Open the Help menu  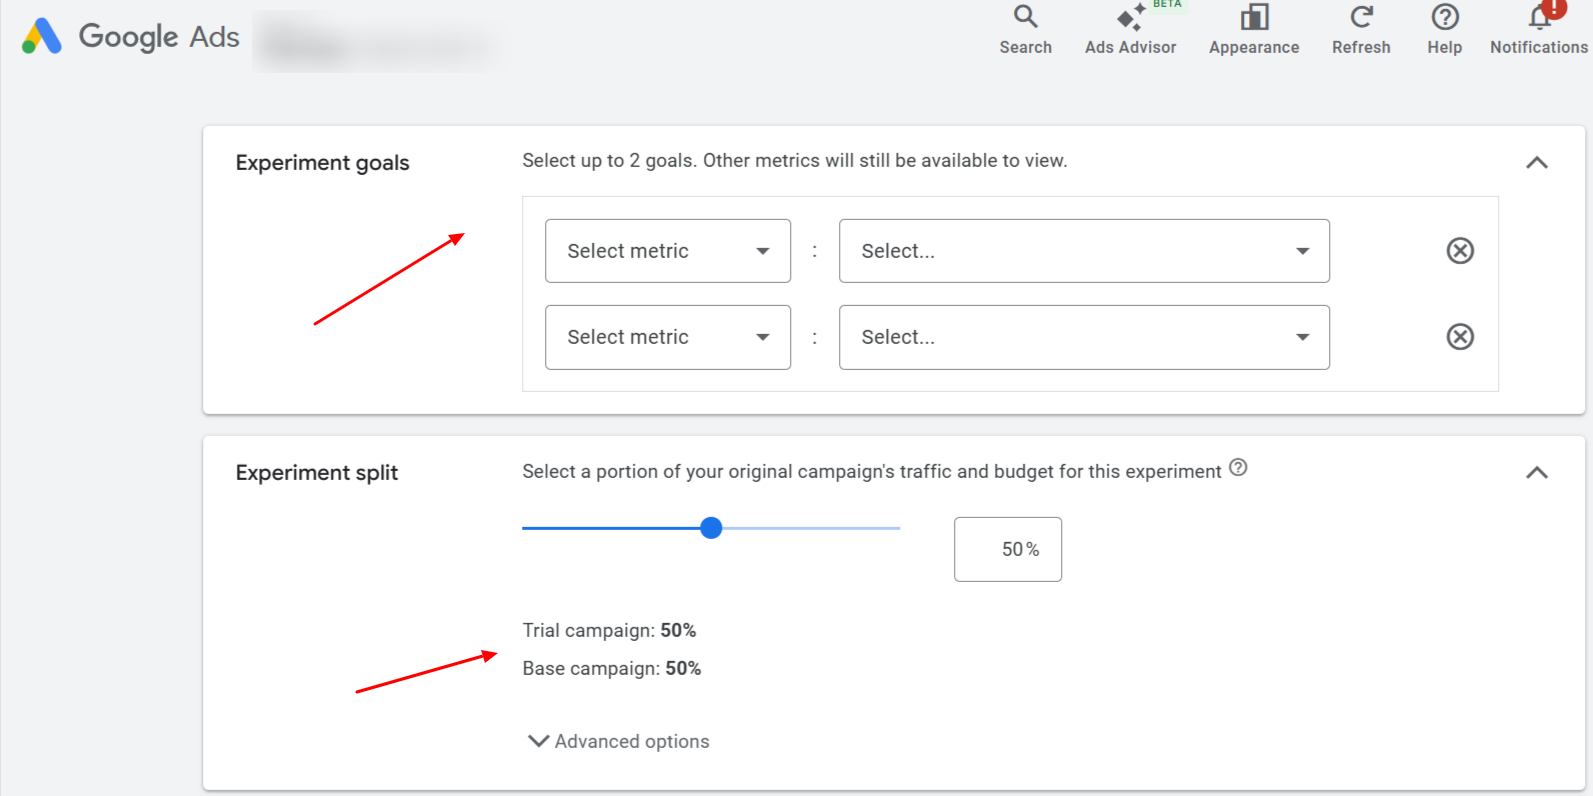coord(1444,29)
